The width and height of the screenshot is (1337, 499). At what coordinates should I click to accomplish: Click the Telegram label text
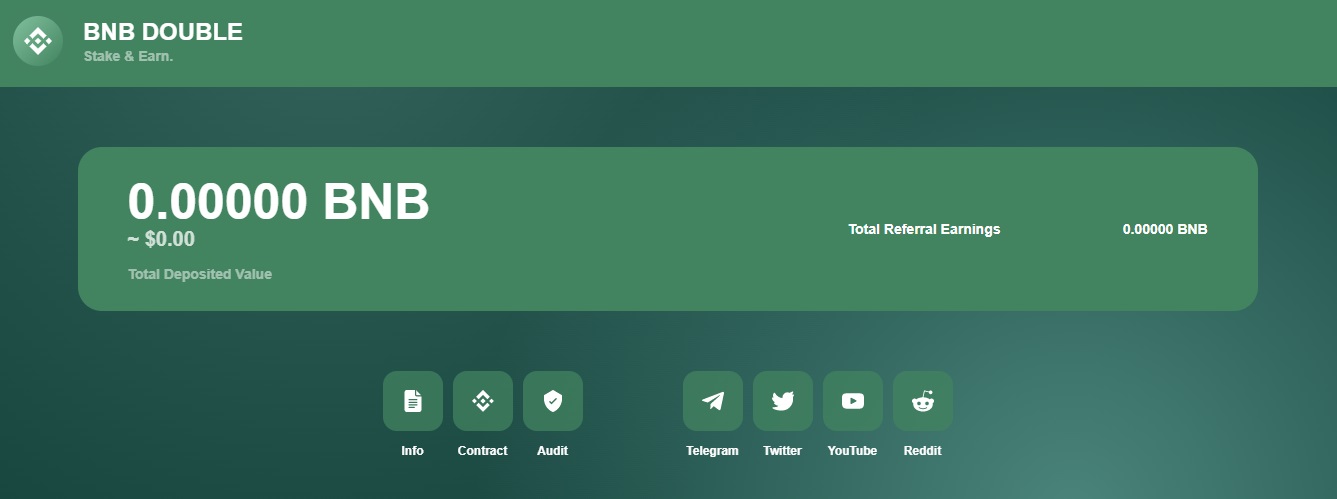[712, 451]
